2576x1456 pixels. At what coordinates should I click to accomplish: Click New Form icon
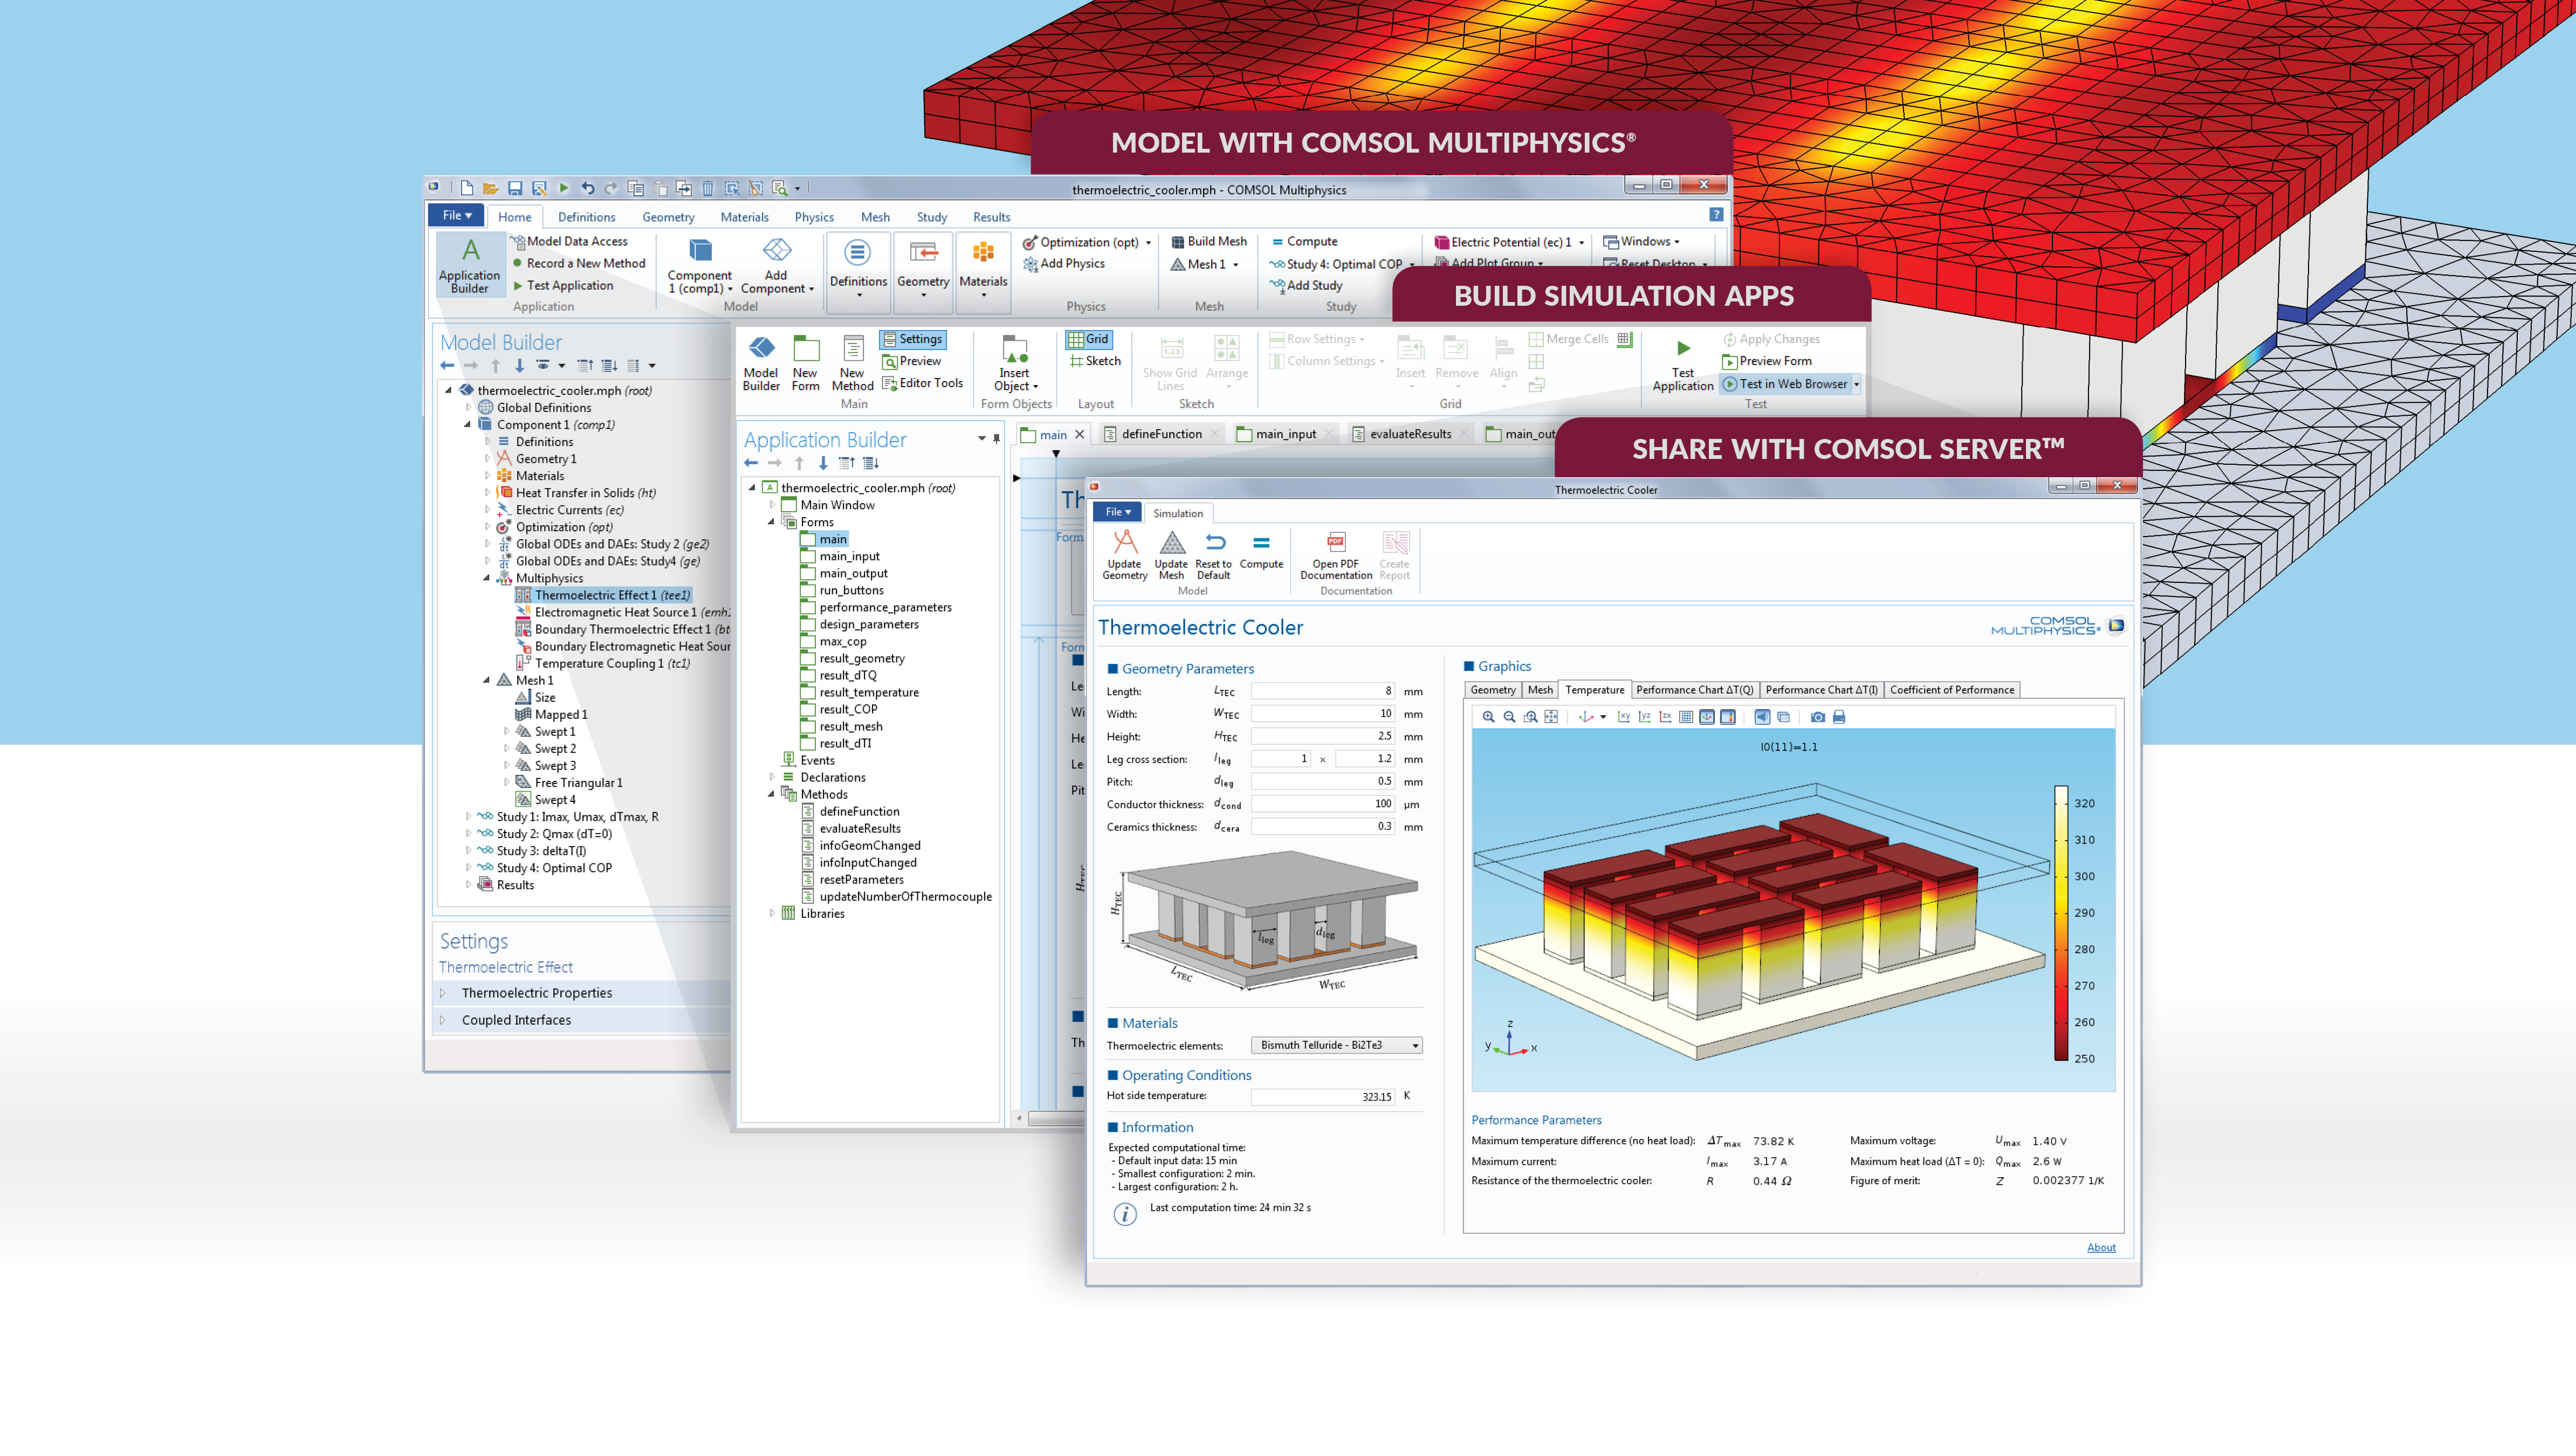pos(805,363)
